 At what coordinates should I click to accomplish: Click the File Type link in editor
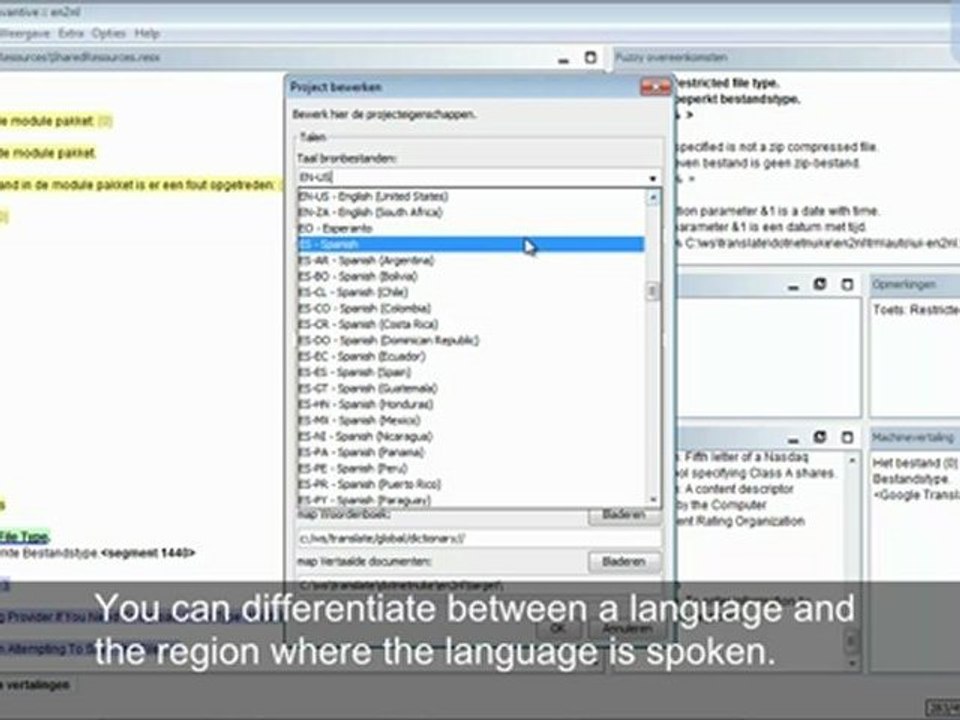tap(24, 537)
